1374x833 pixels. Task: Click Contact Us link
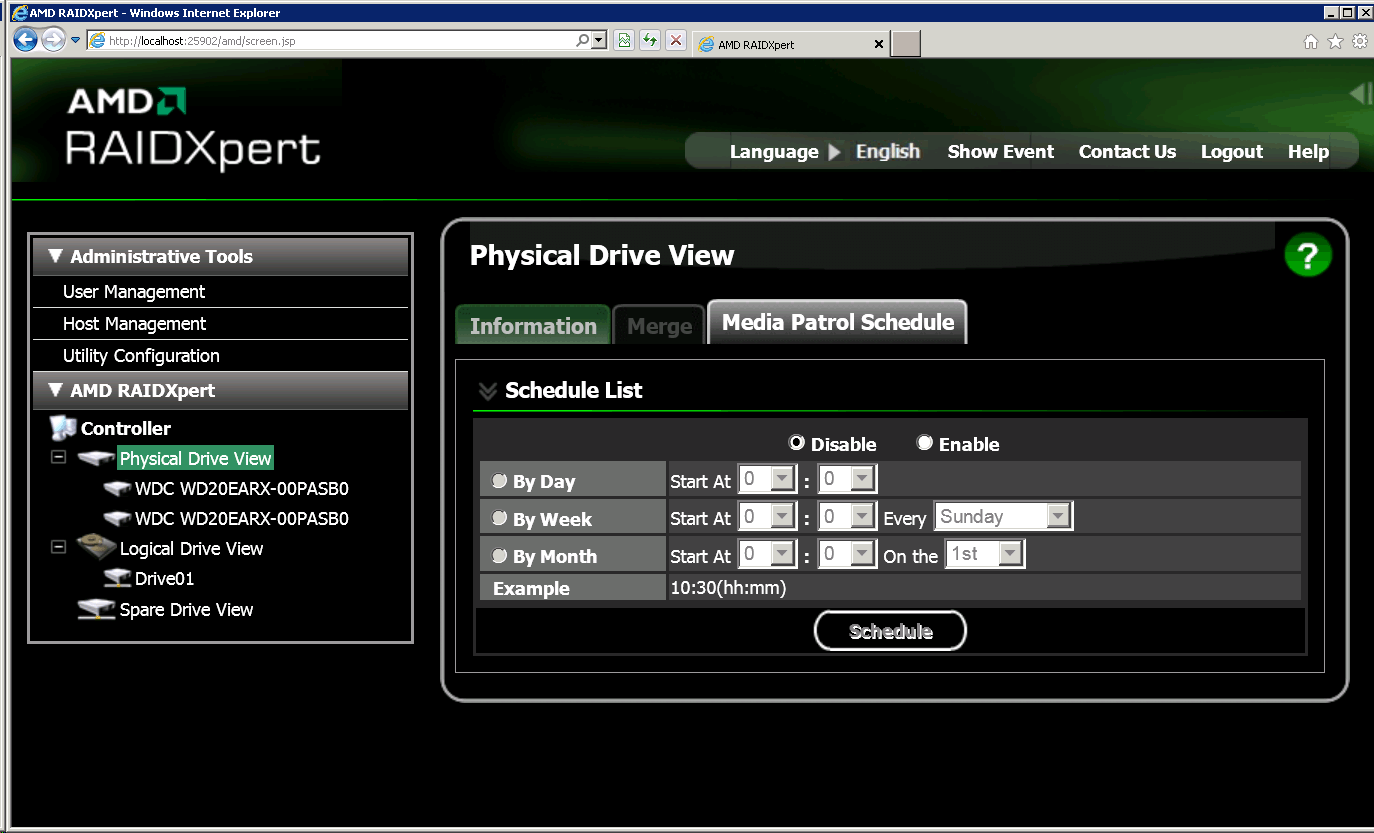click(1127, 151)
